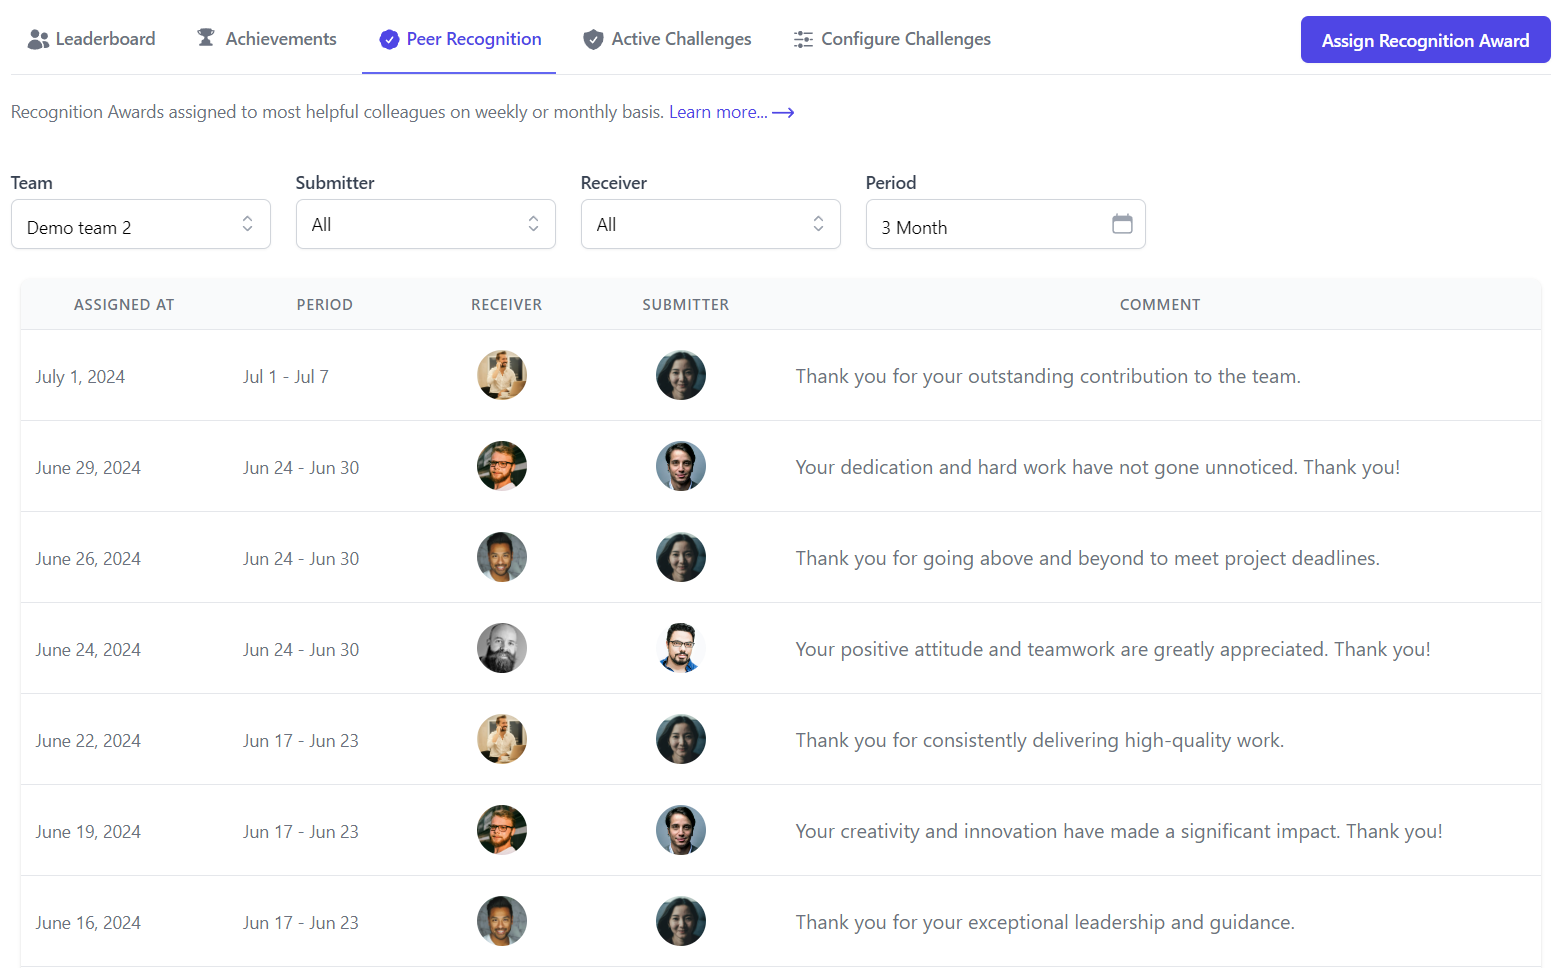Viewport: 1559px width, 968px height.
Task: Click the SUBMITTER column header
Action: 686,305
